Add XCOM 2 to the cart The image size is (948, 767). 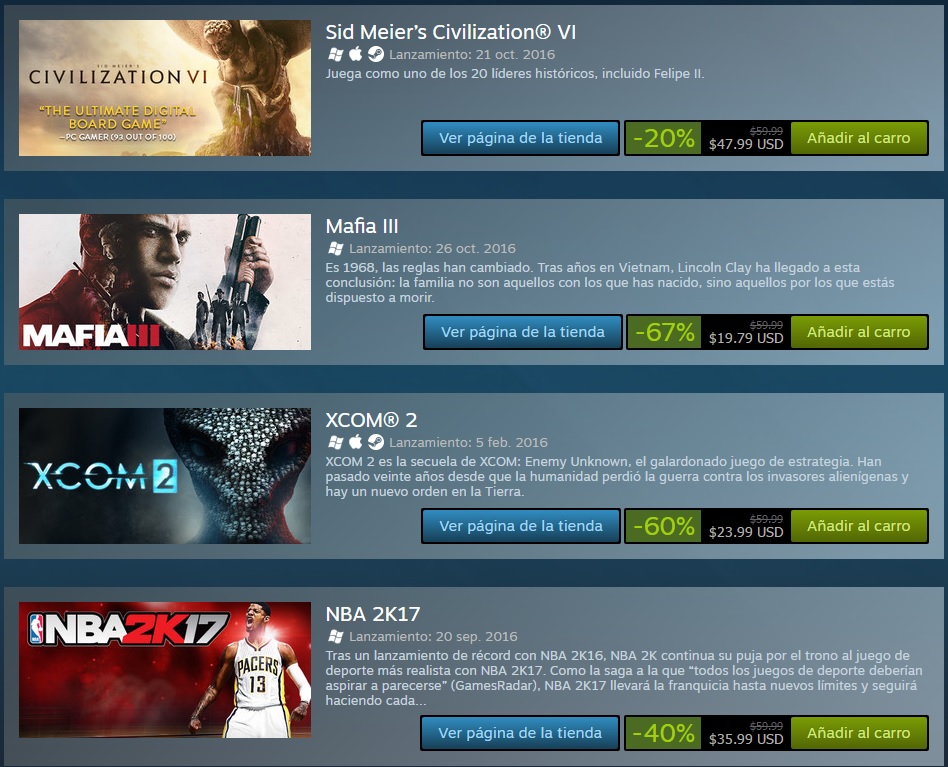859,526
